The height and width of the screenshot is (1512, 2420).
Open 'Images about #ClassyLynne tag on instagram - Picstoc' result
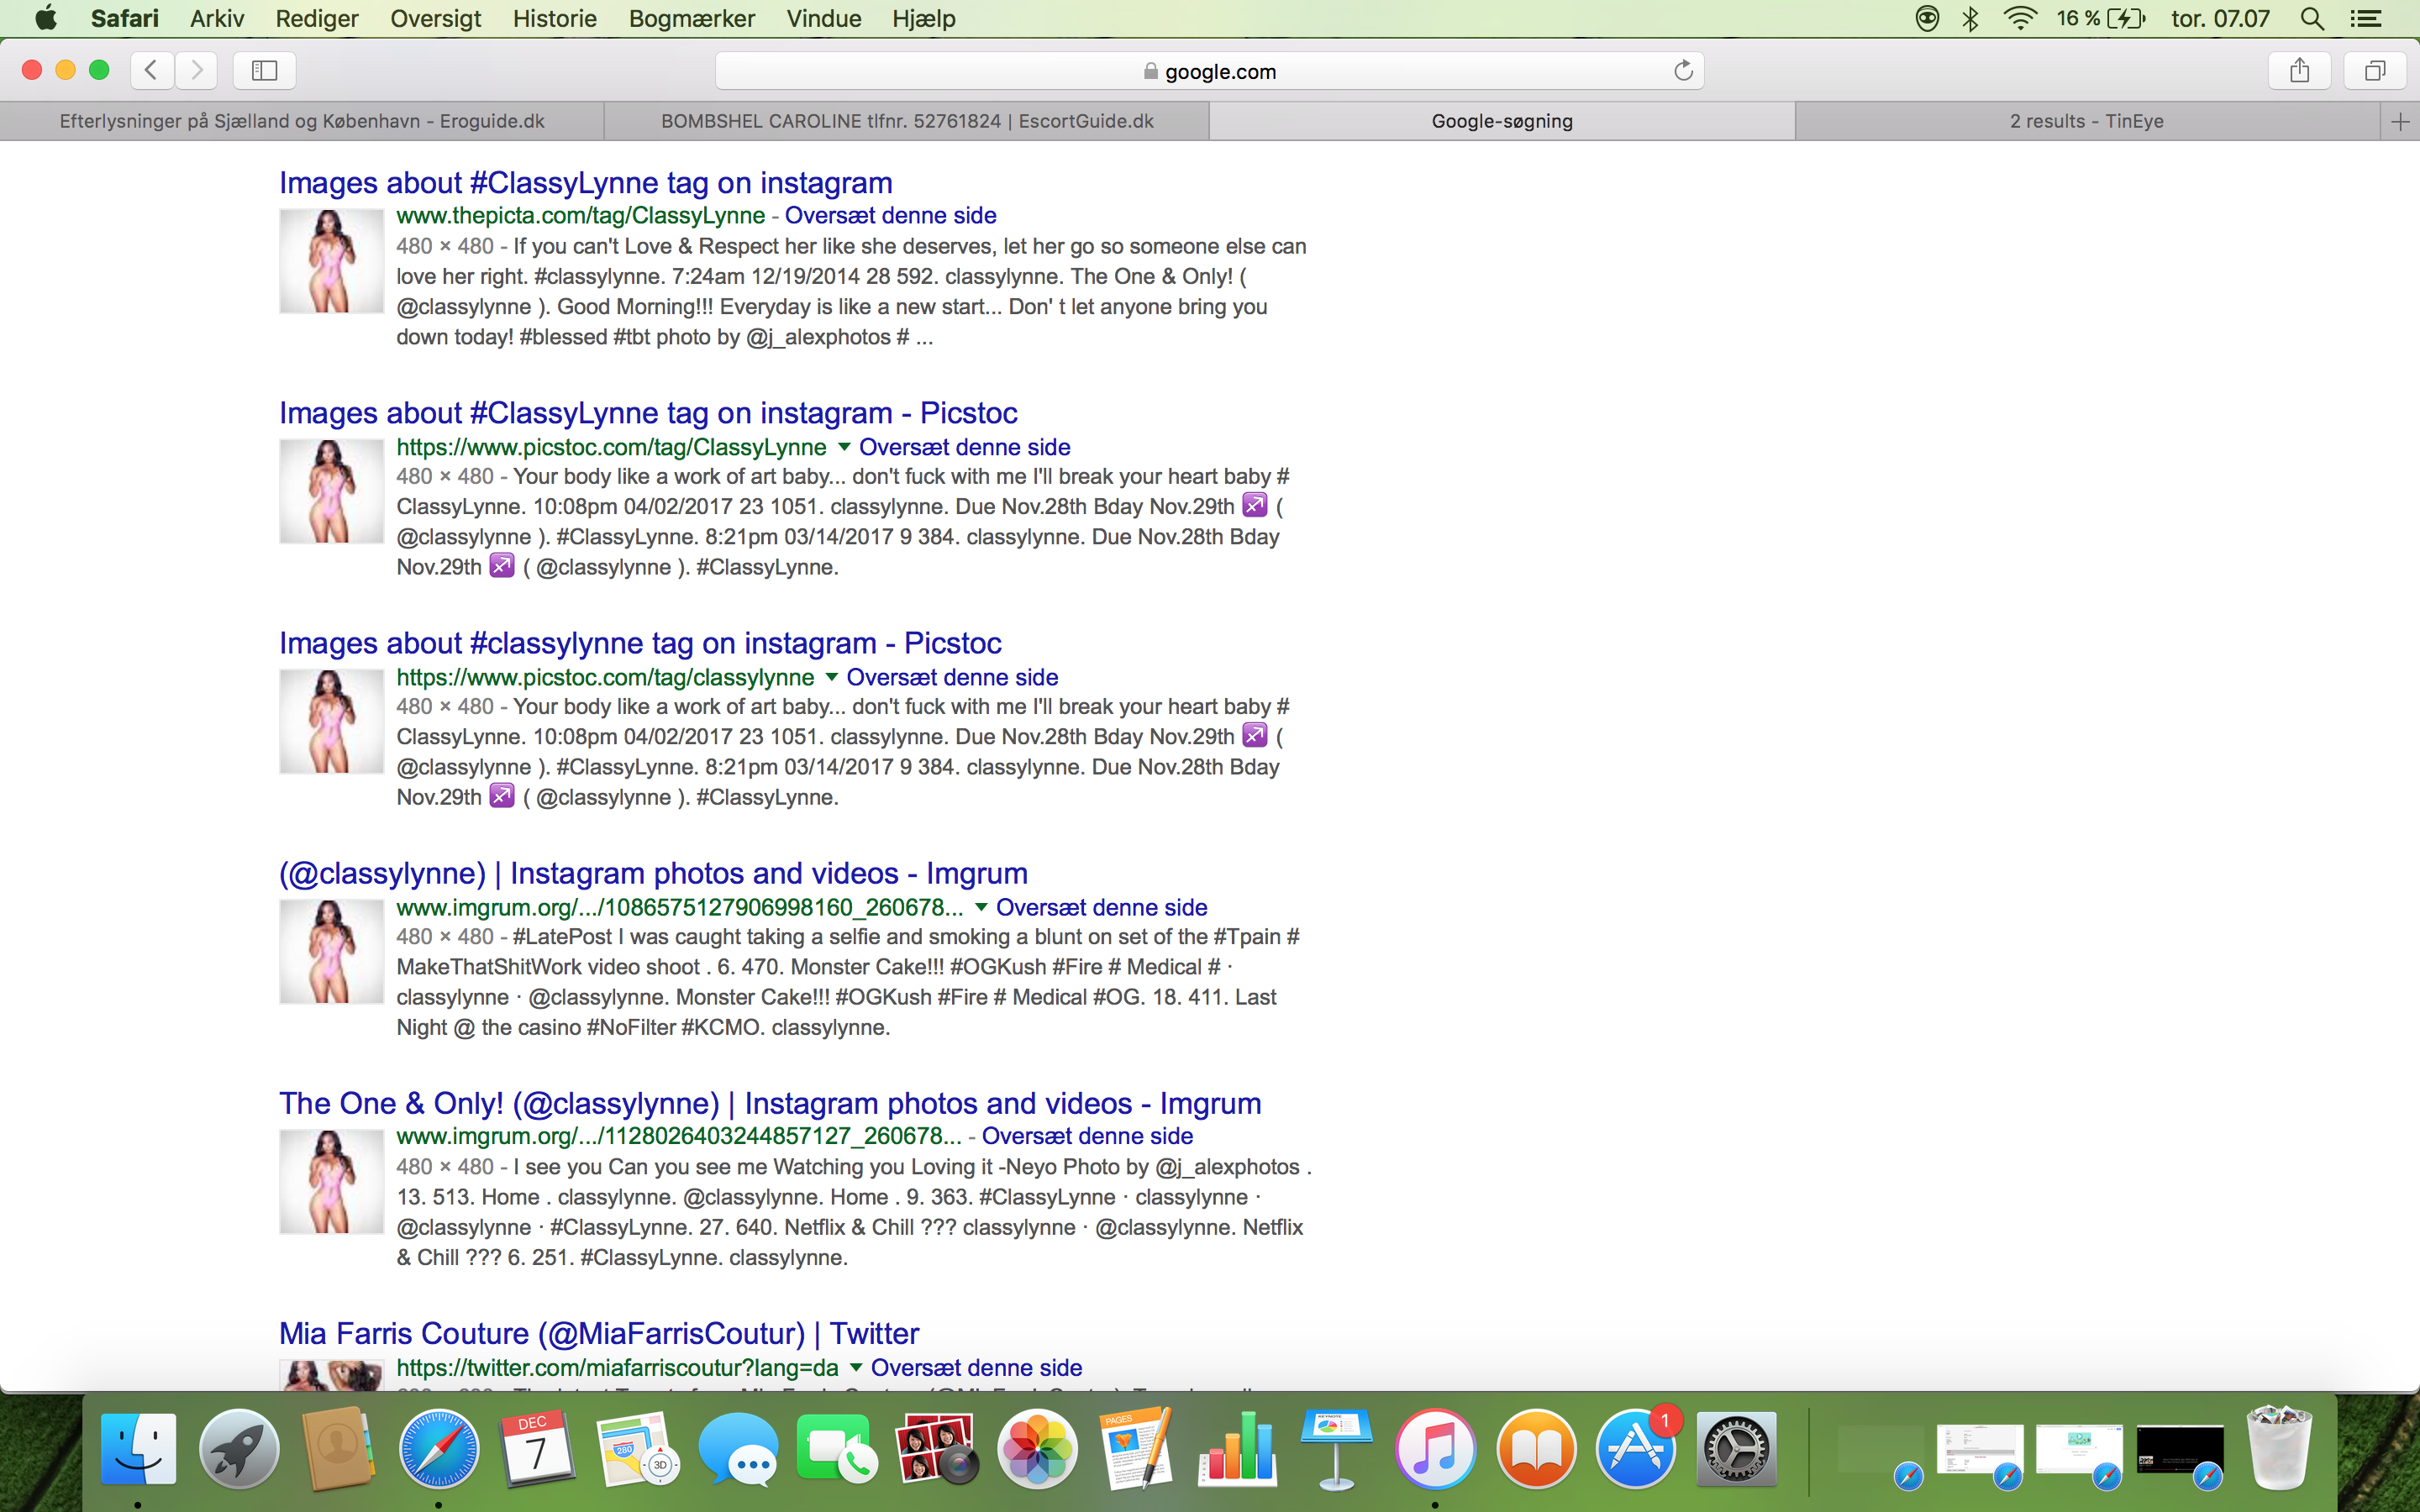click(x=648, y=413)
